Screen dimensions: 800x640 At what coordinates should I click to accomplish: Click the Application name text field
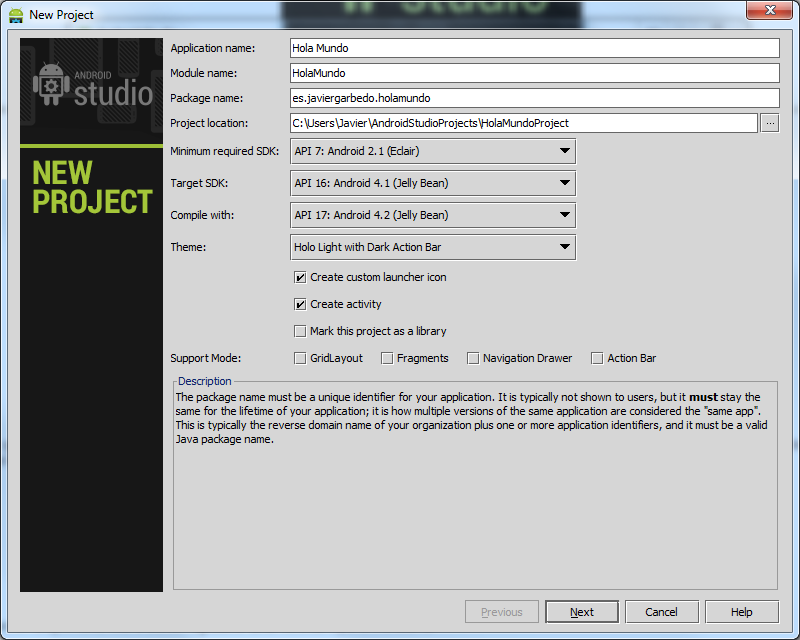pos(533,48)
